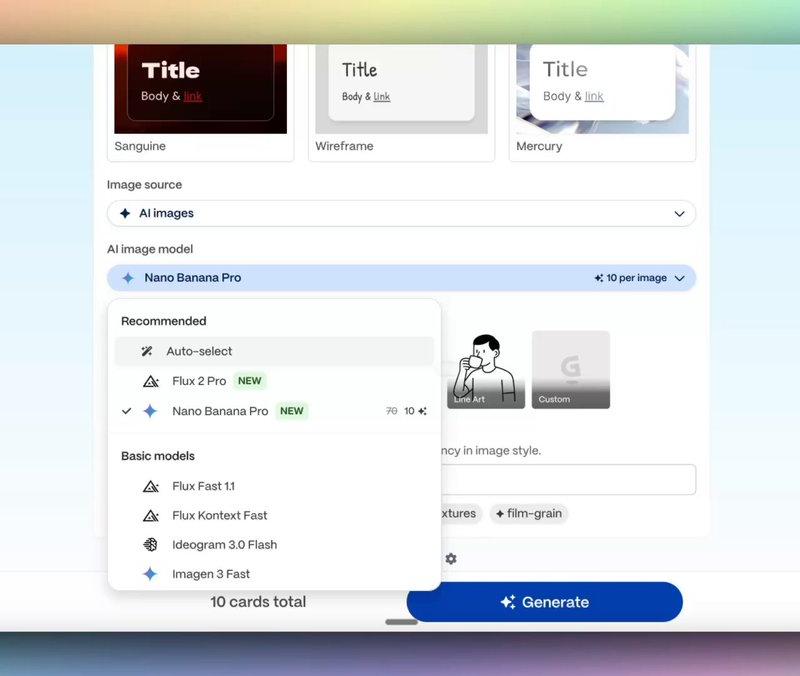The width and height of the screenshot is (800, 676).
Task: Choose Imagen 3 Fast model
Action: pos(274,574)
